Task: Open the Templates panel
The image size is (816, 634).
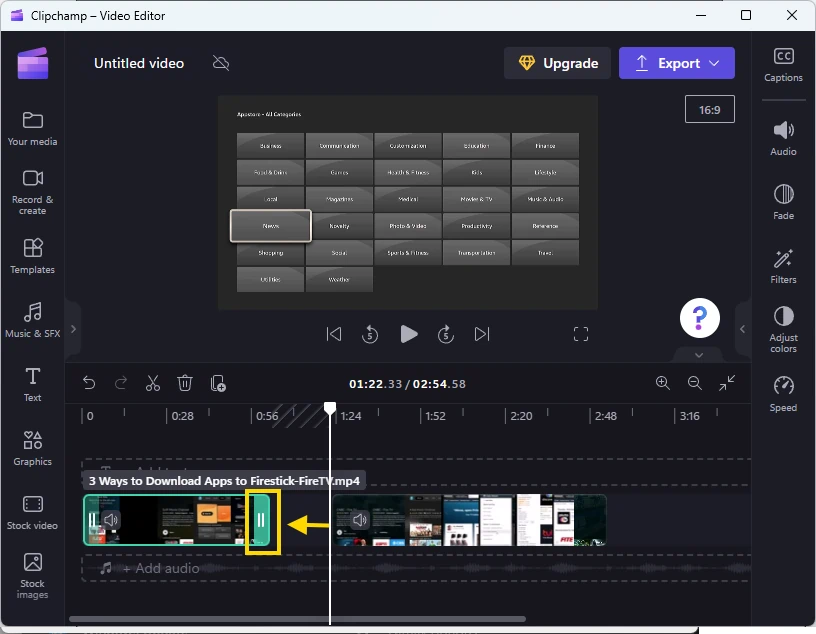Action: pyautogui.click(x=32, y=256)
